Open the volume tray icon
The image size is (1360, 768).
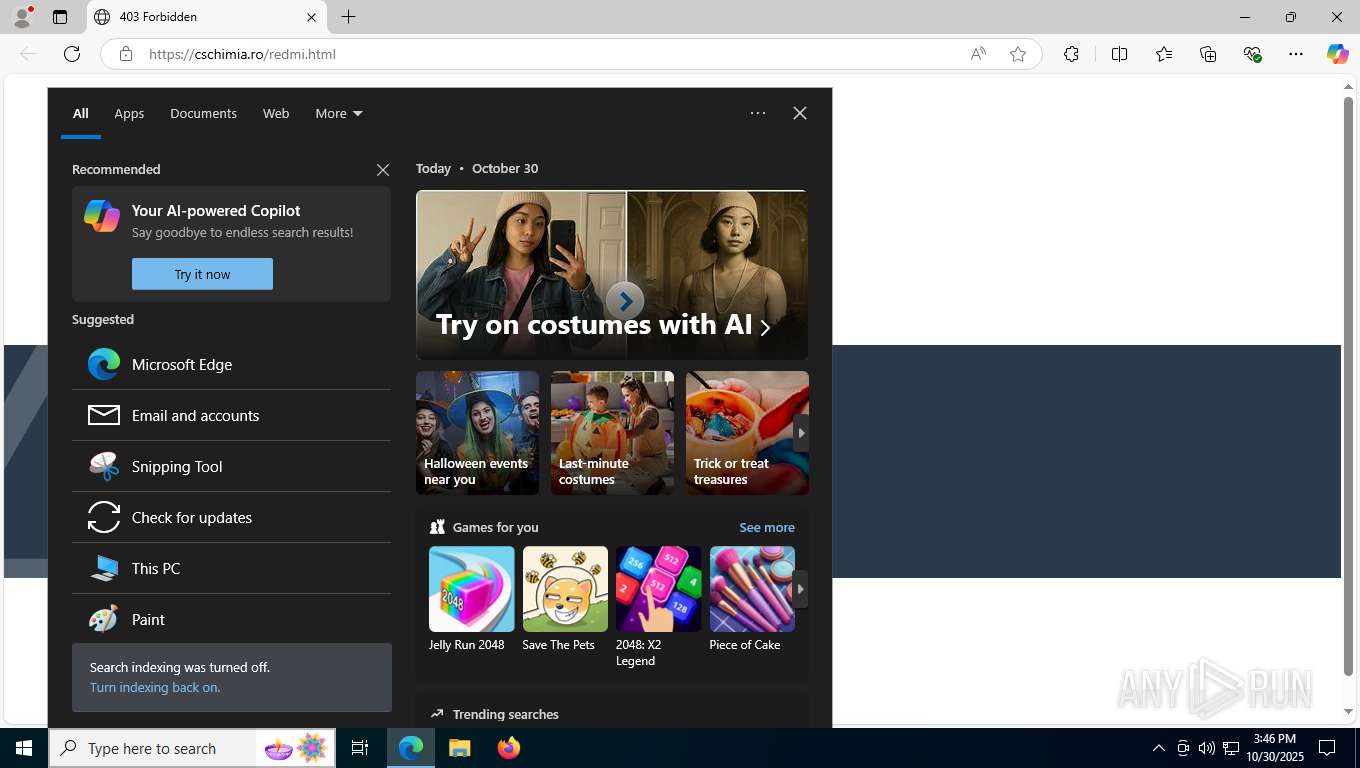(1207, 748)
